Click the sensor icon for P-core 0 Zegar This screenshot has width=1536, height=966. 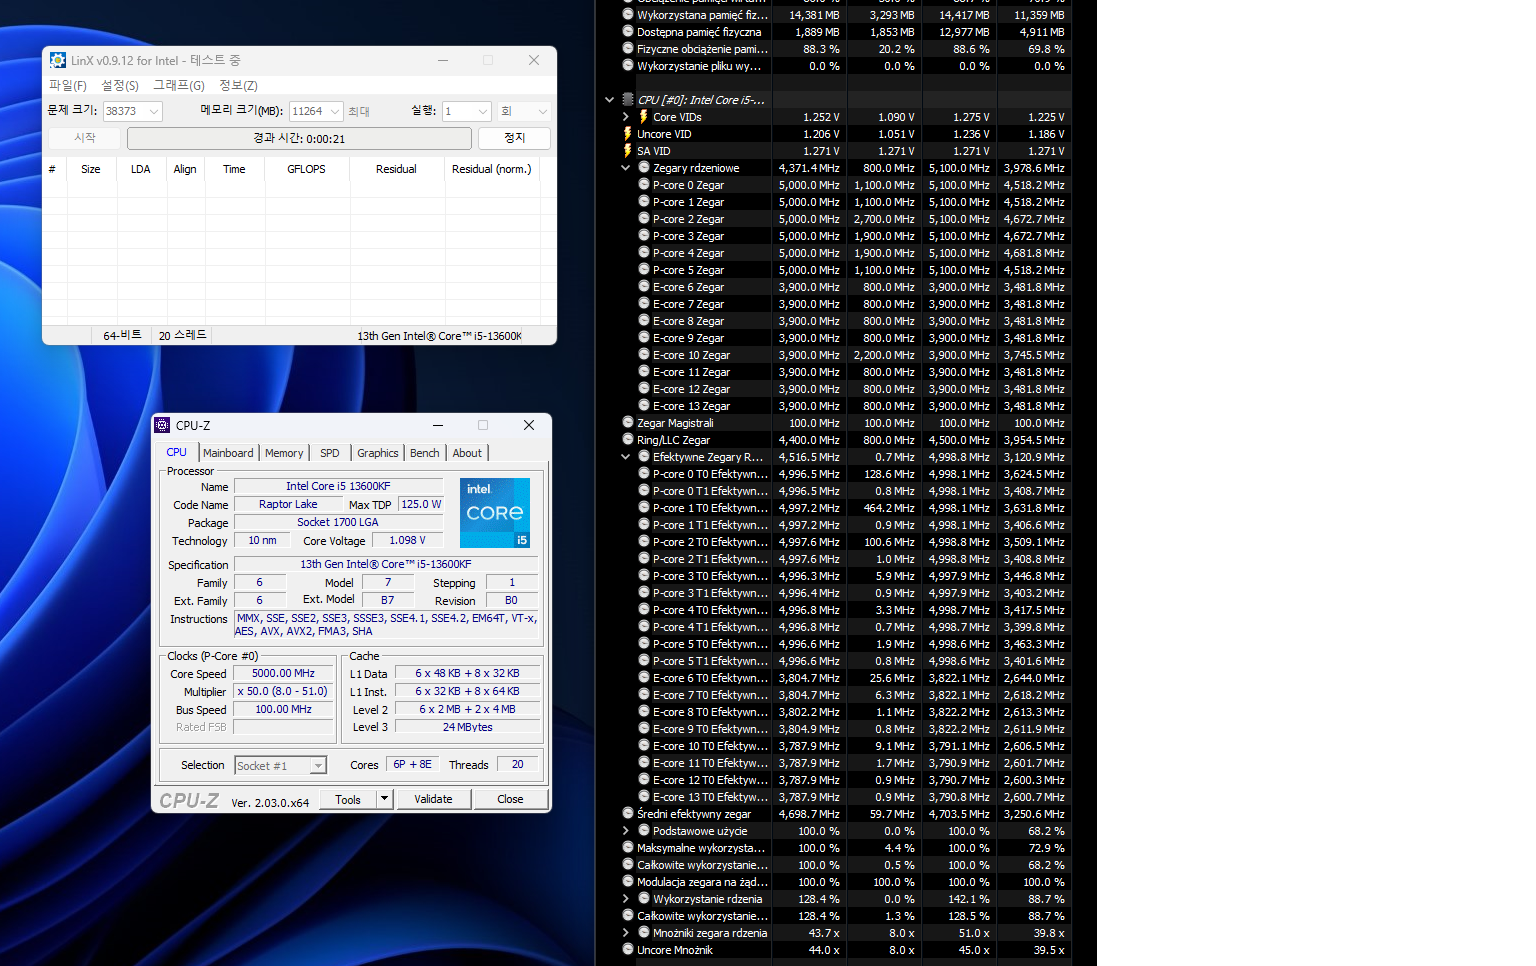644,185
